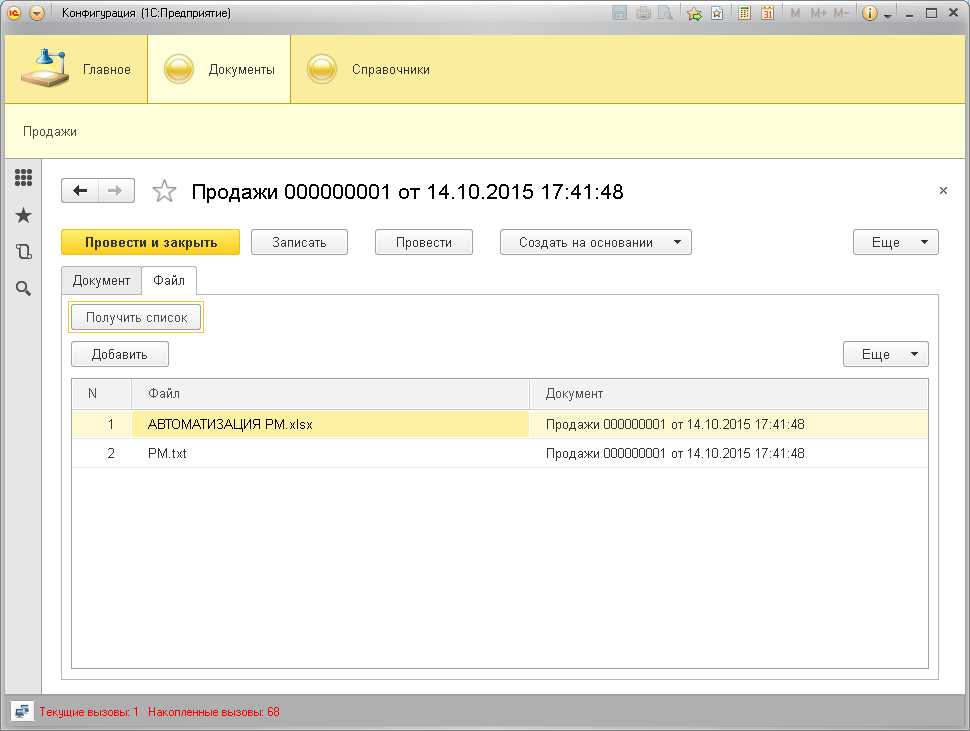This screenshot has height=731, width=970.
Task: Go forward with the right arrow button
Action: pos(116,190)
